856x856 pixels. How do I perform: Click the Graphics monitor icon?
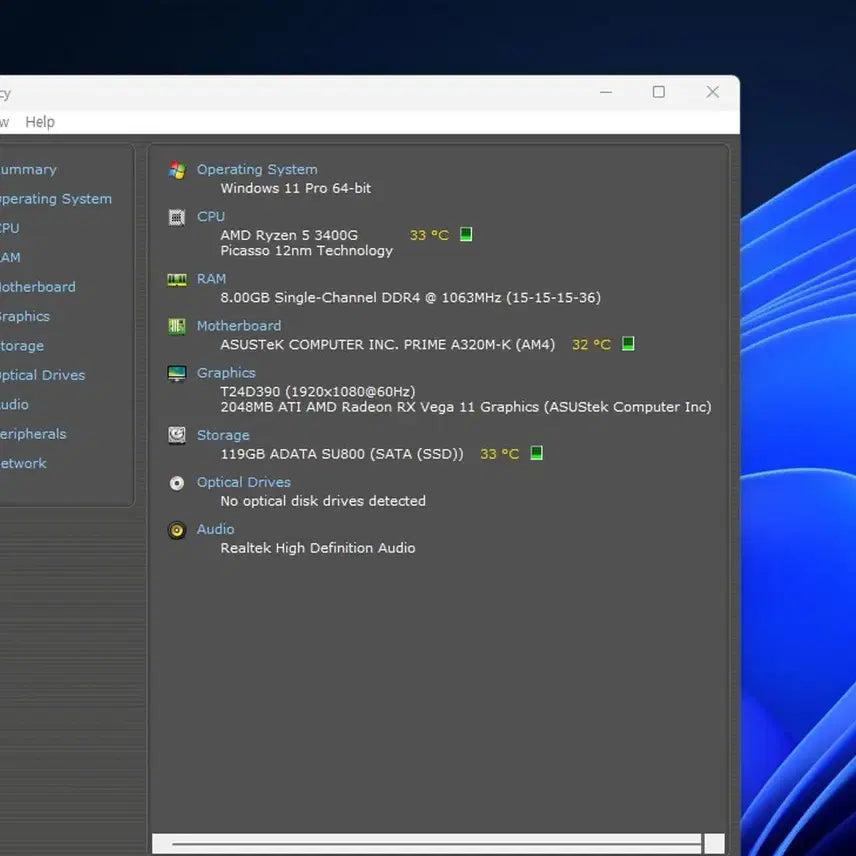coord(176,373)
